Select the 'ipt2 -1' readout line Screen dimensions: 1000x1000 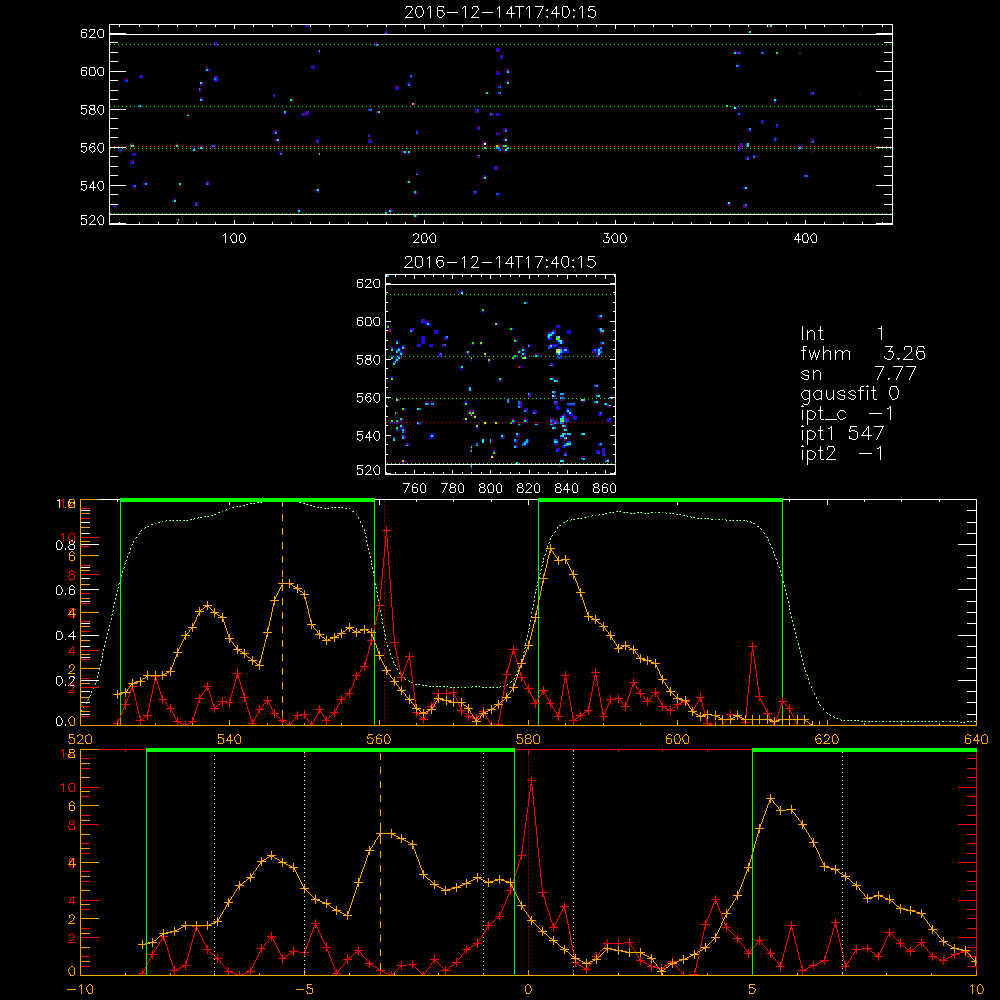842,453
